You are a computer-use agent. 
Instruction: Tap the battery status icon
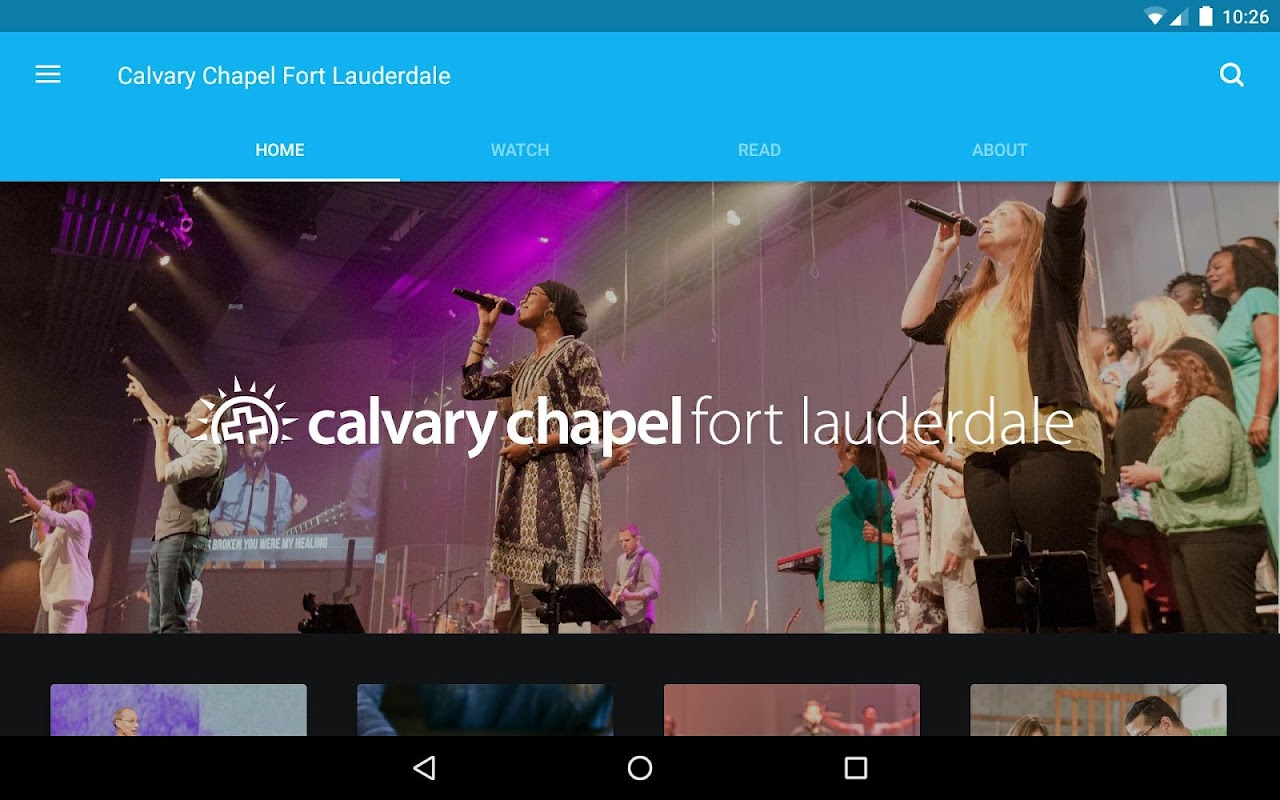[x=1206, y=16]
